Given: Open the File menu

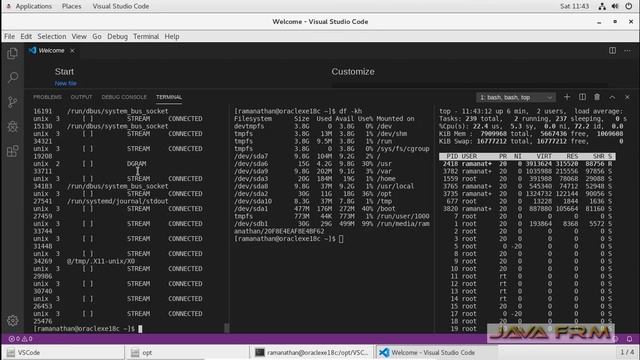Looking at the screenshot, I should [x=9, y=36].
